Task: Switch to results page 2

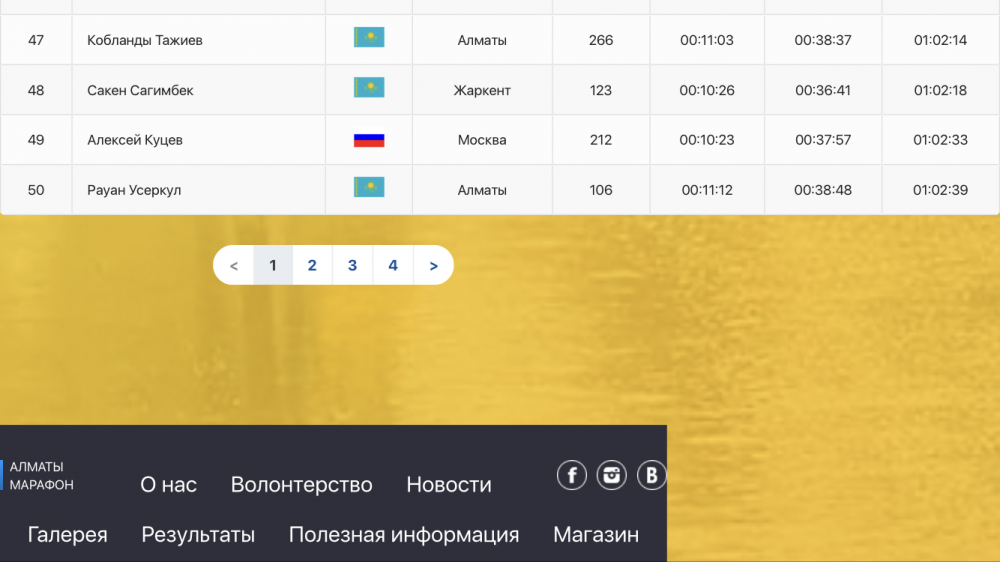Action: tap(312, 265)
